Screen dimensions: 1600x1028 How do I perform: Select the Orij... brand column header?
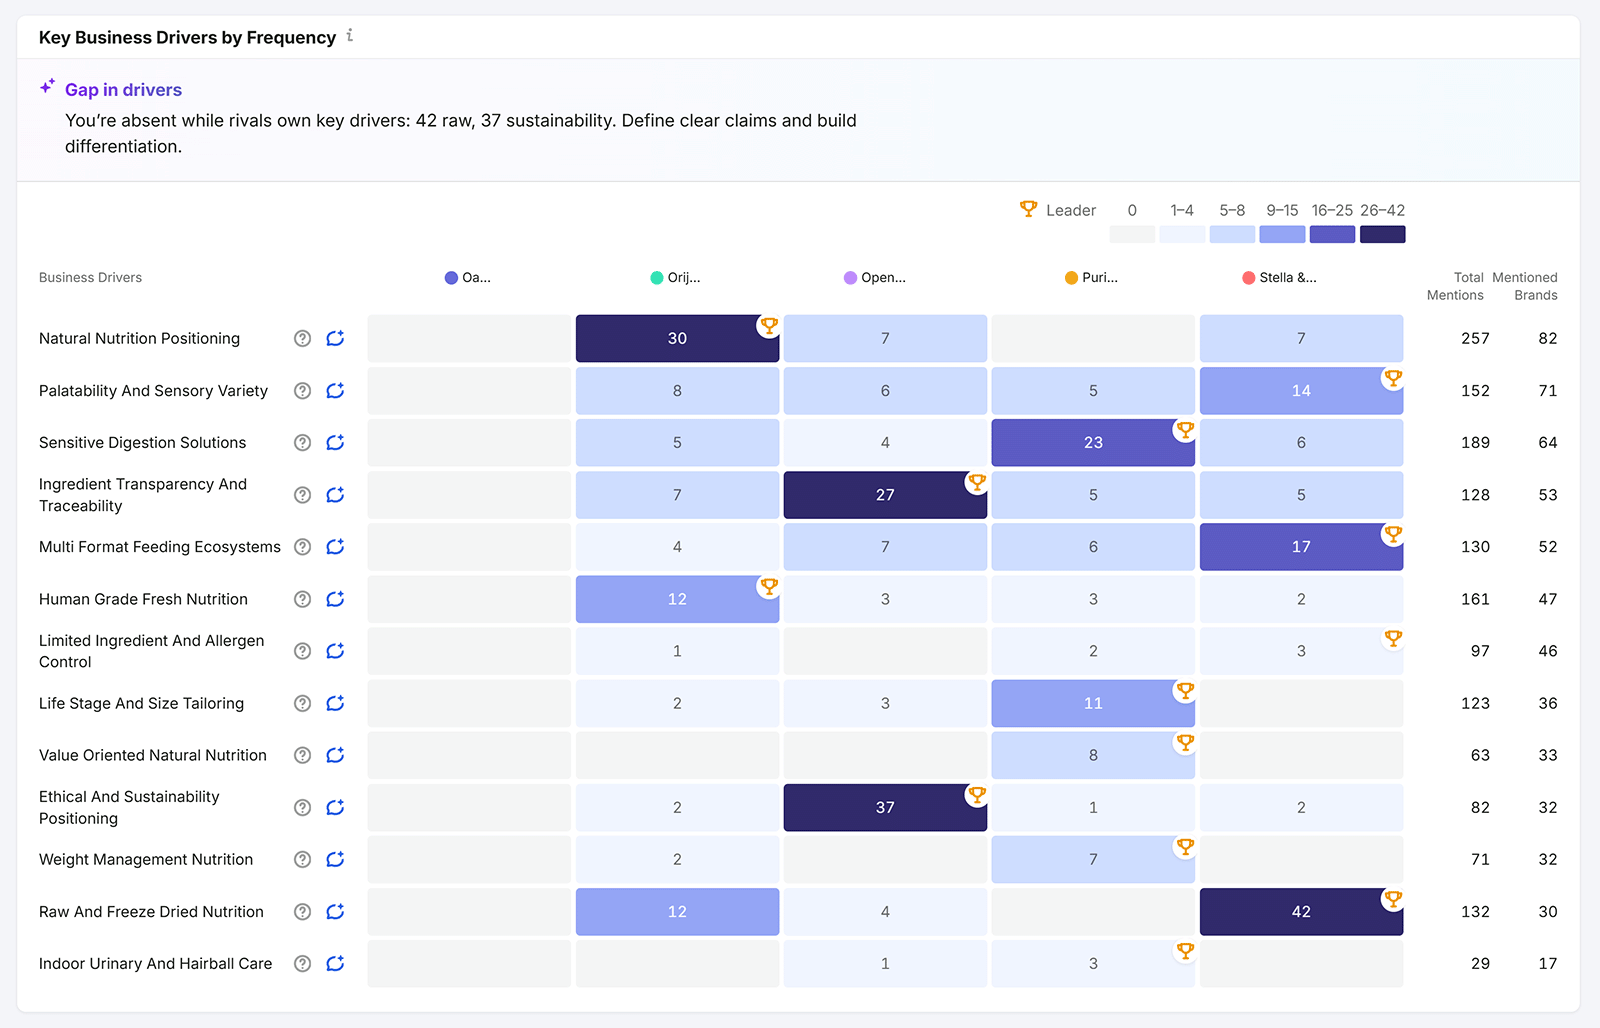click(675, 278)
